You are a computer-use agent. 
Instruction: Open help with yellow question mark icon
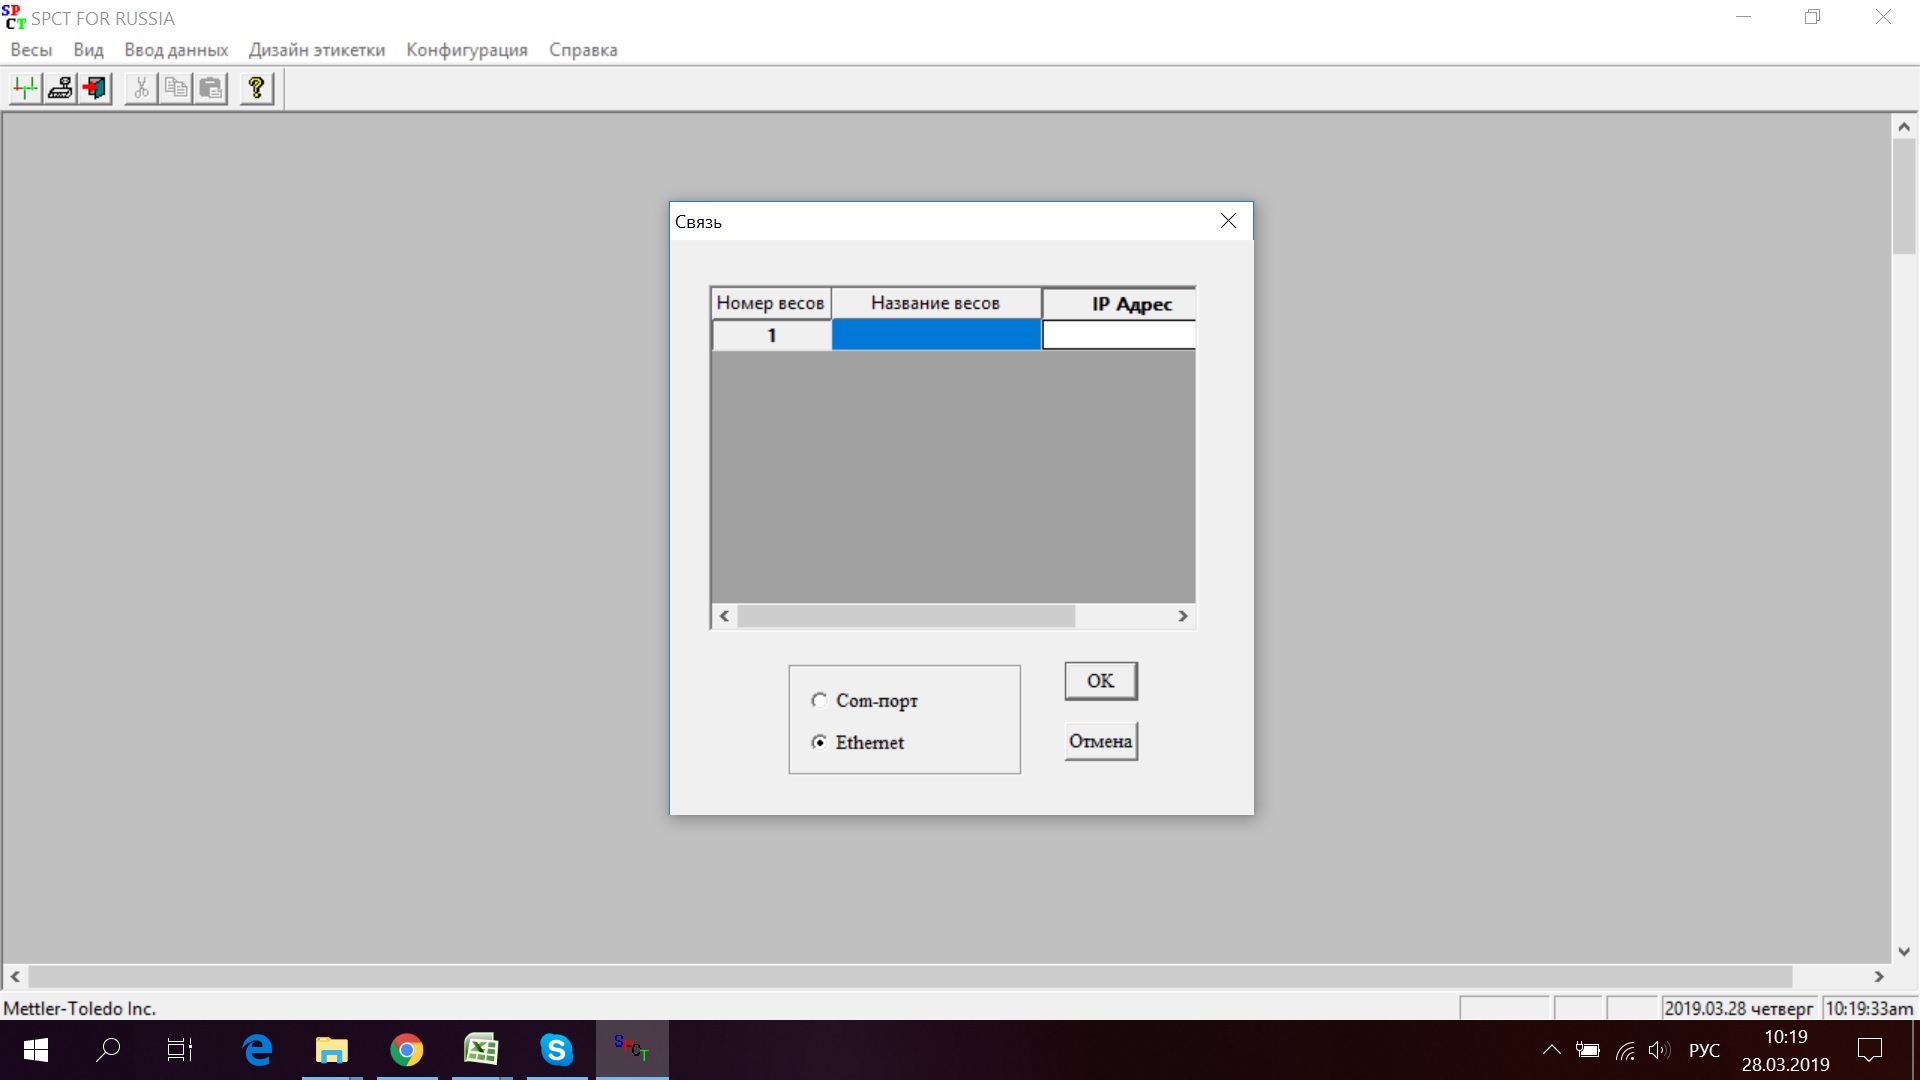[x=257, y=89]
